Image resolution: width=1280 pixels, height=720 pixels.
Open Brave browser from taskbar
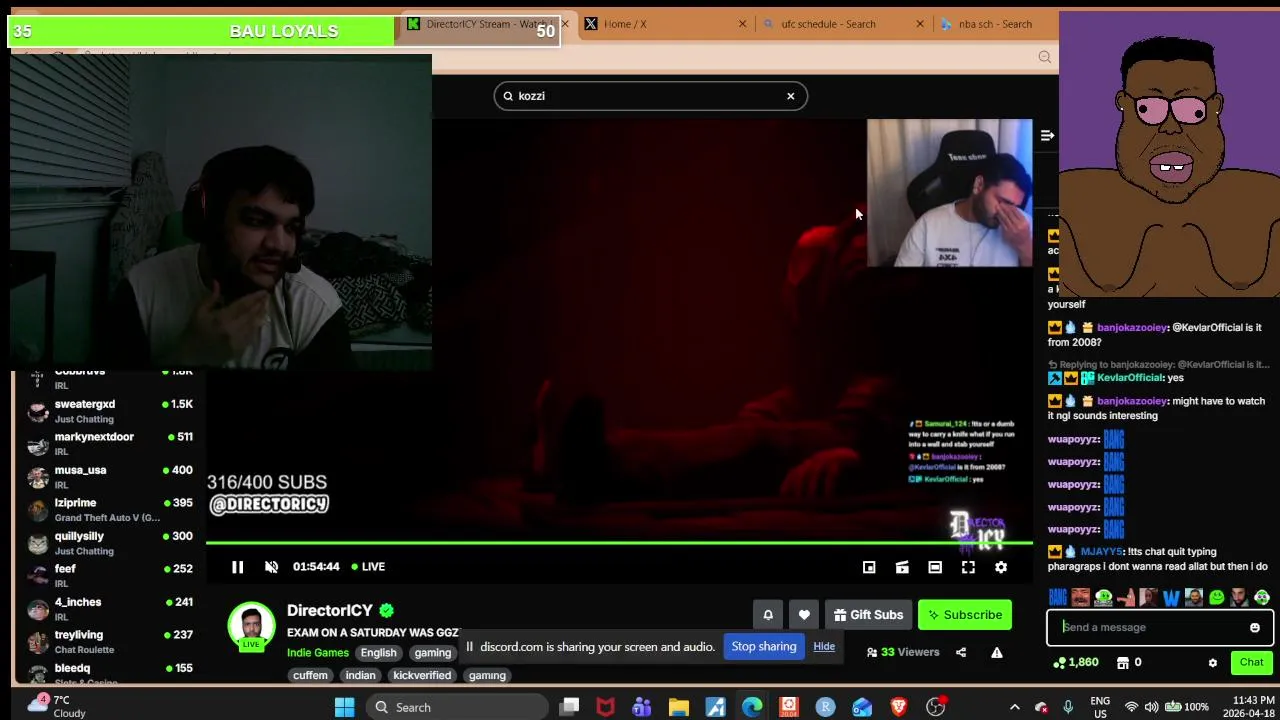coord(898,707)
